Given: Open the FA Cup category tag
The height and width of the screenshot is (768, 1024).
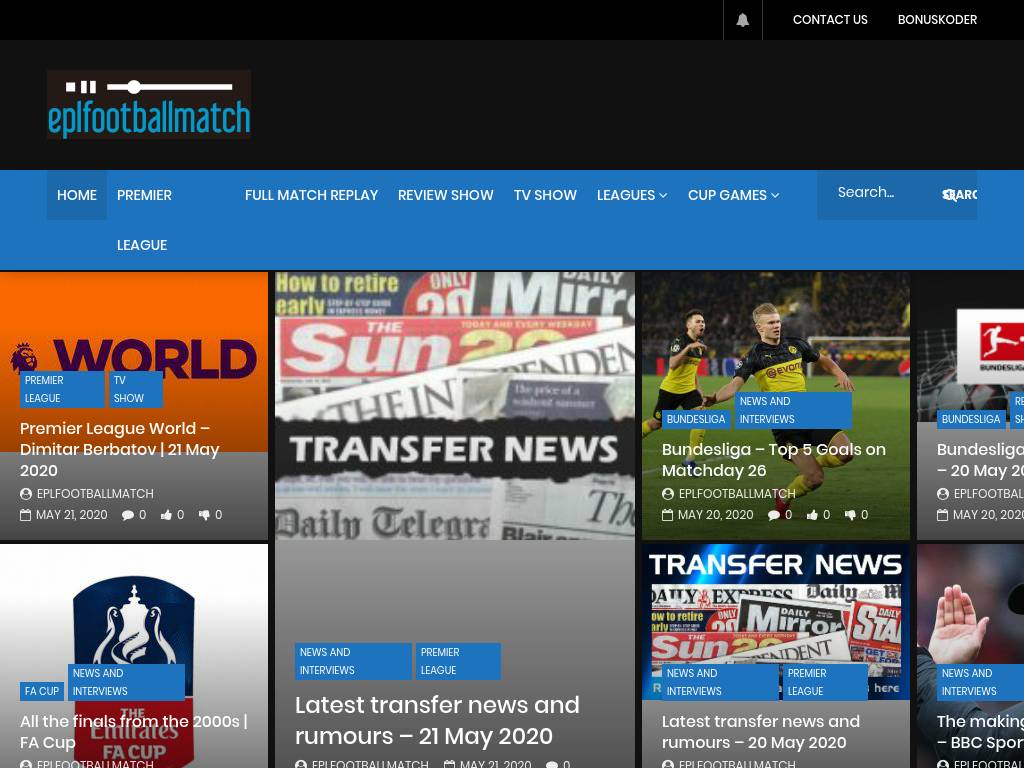Looking at the screenshot, I should (42, 691).
